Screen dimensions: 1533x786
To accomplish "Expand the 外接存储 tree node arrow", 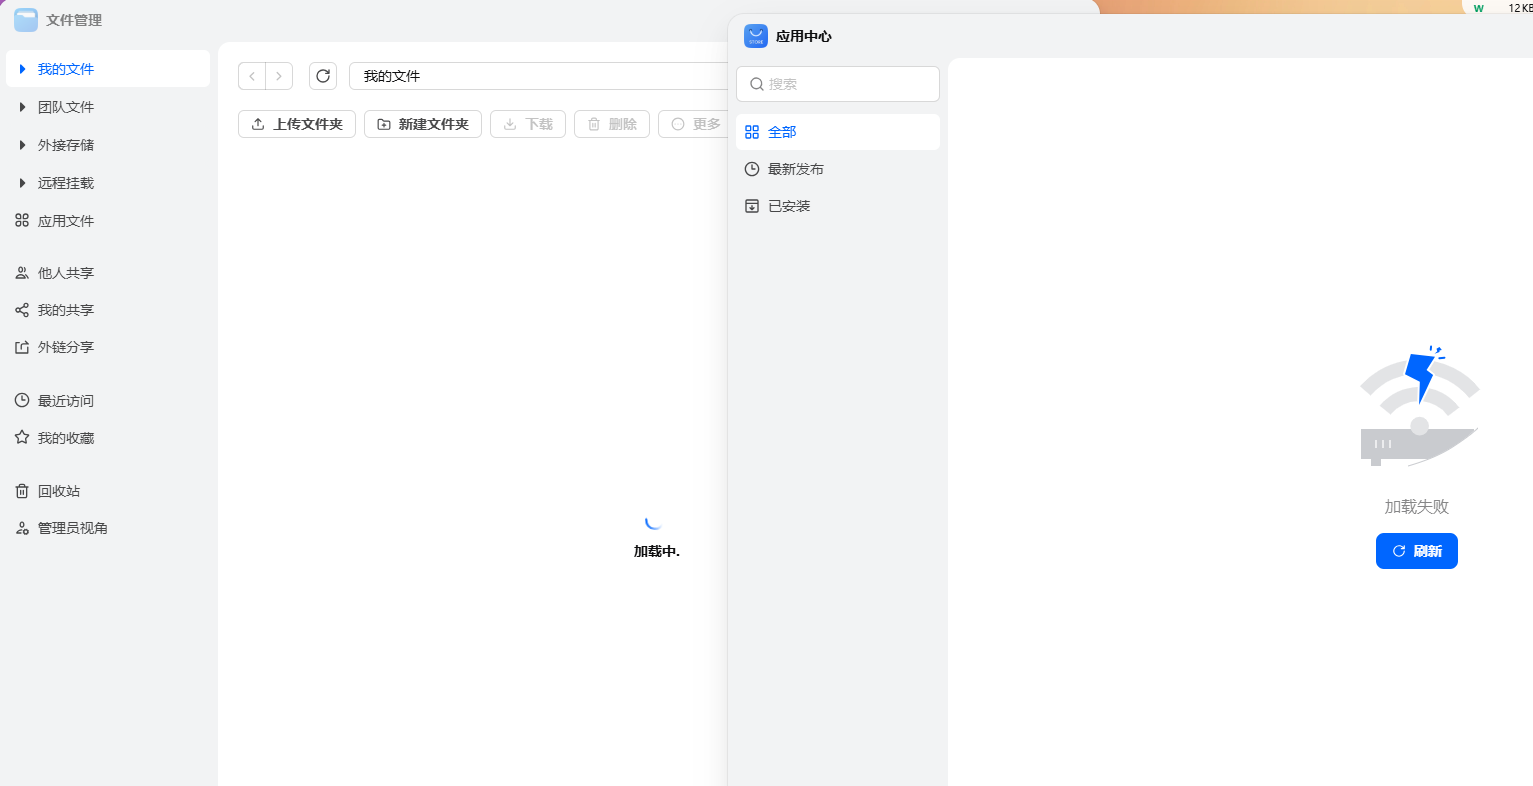I will coord(22,145).
